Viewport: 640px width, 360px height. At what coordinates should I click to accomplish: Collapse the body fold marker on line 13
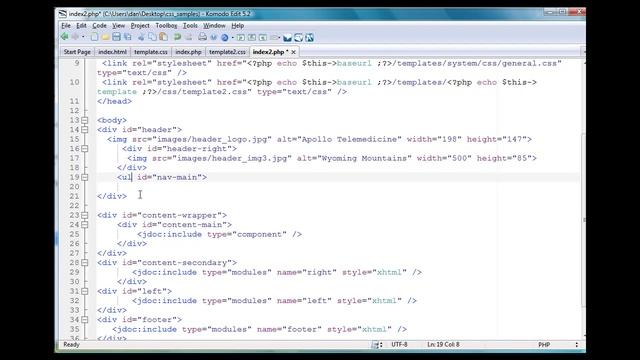click(84, 120)
